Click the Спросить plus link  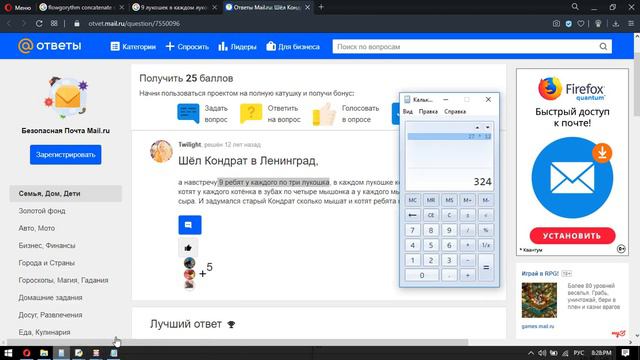(187, 47)
